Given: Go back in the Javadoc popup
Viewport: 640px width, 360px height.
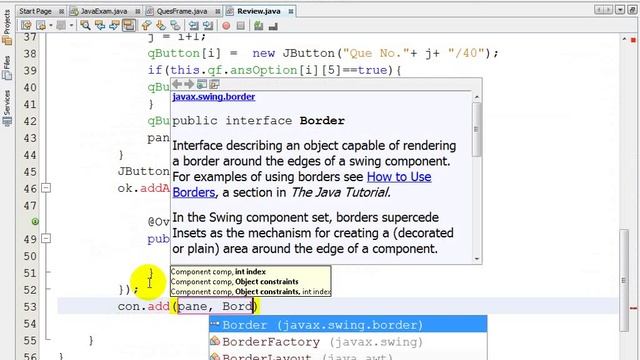Looking at the screenshot, I should point(177,84).
